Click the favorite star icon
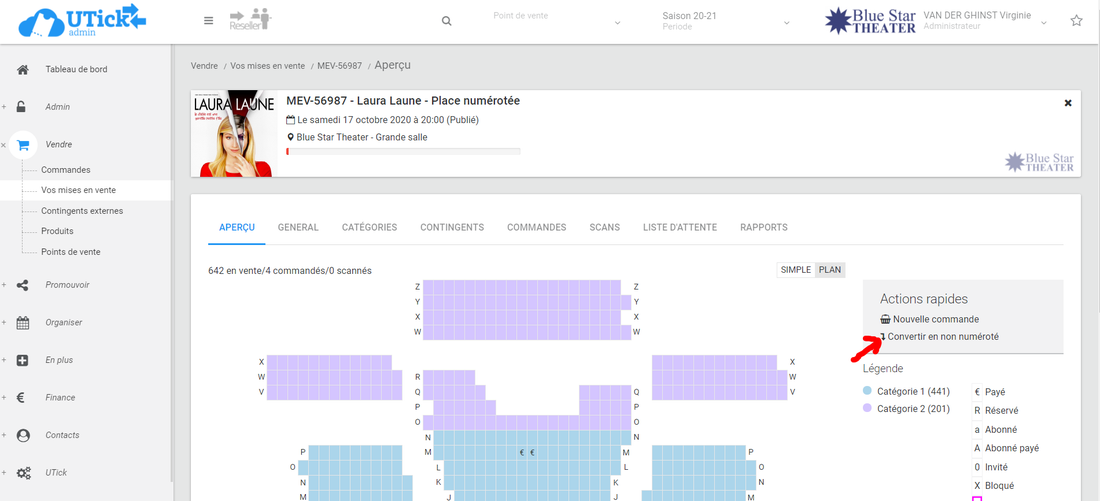Screen dimensions: 1100x501 (x=1076, y=21)
